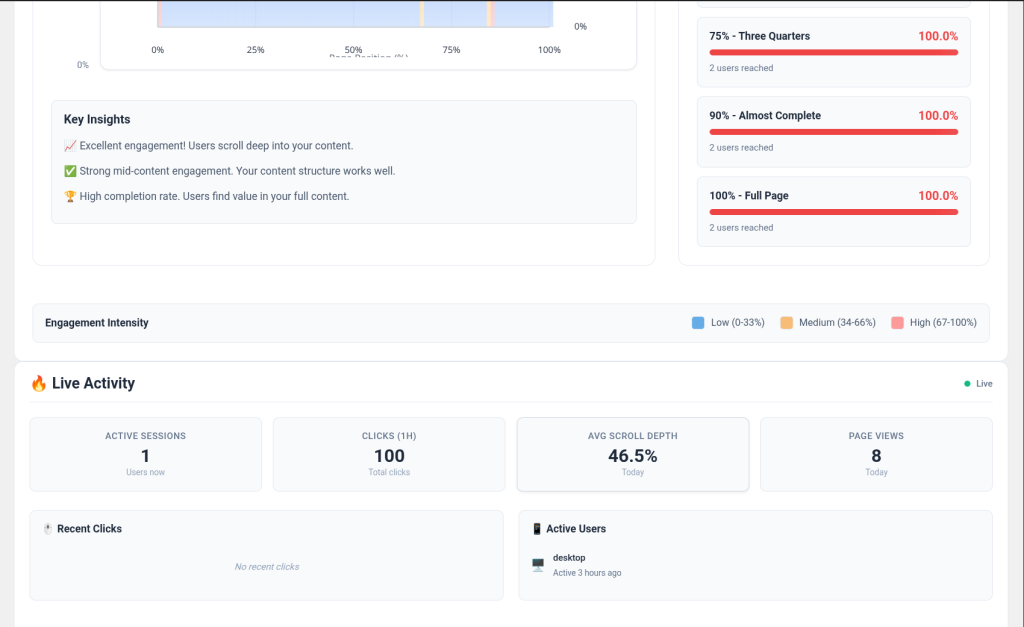Click '2 users reached' under Three Quarters
Screen dimensions: 1024x627
pos(741,68)
